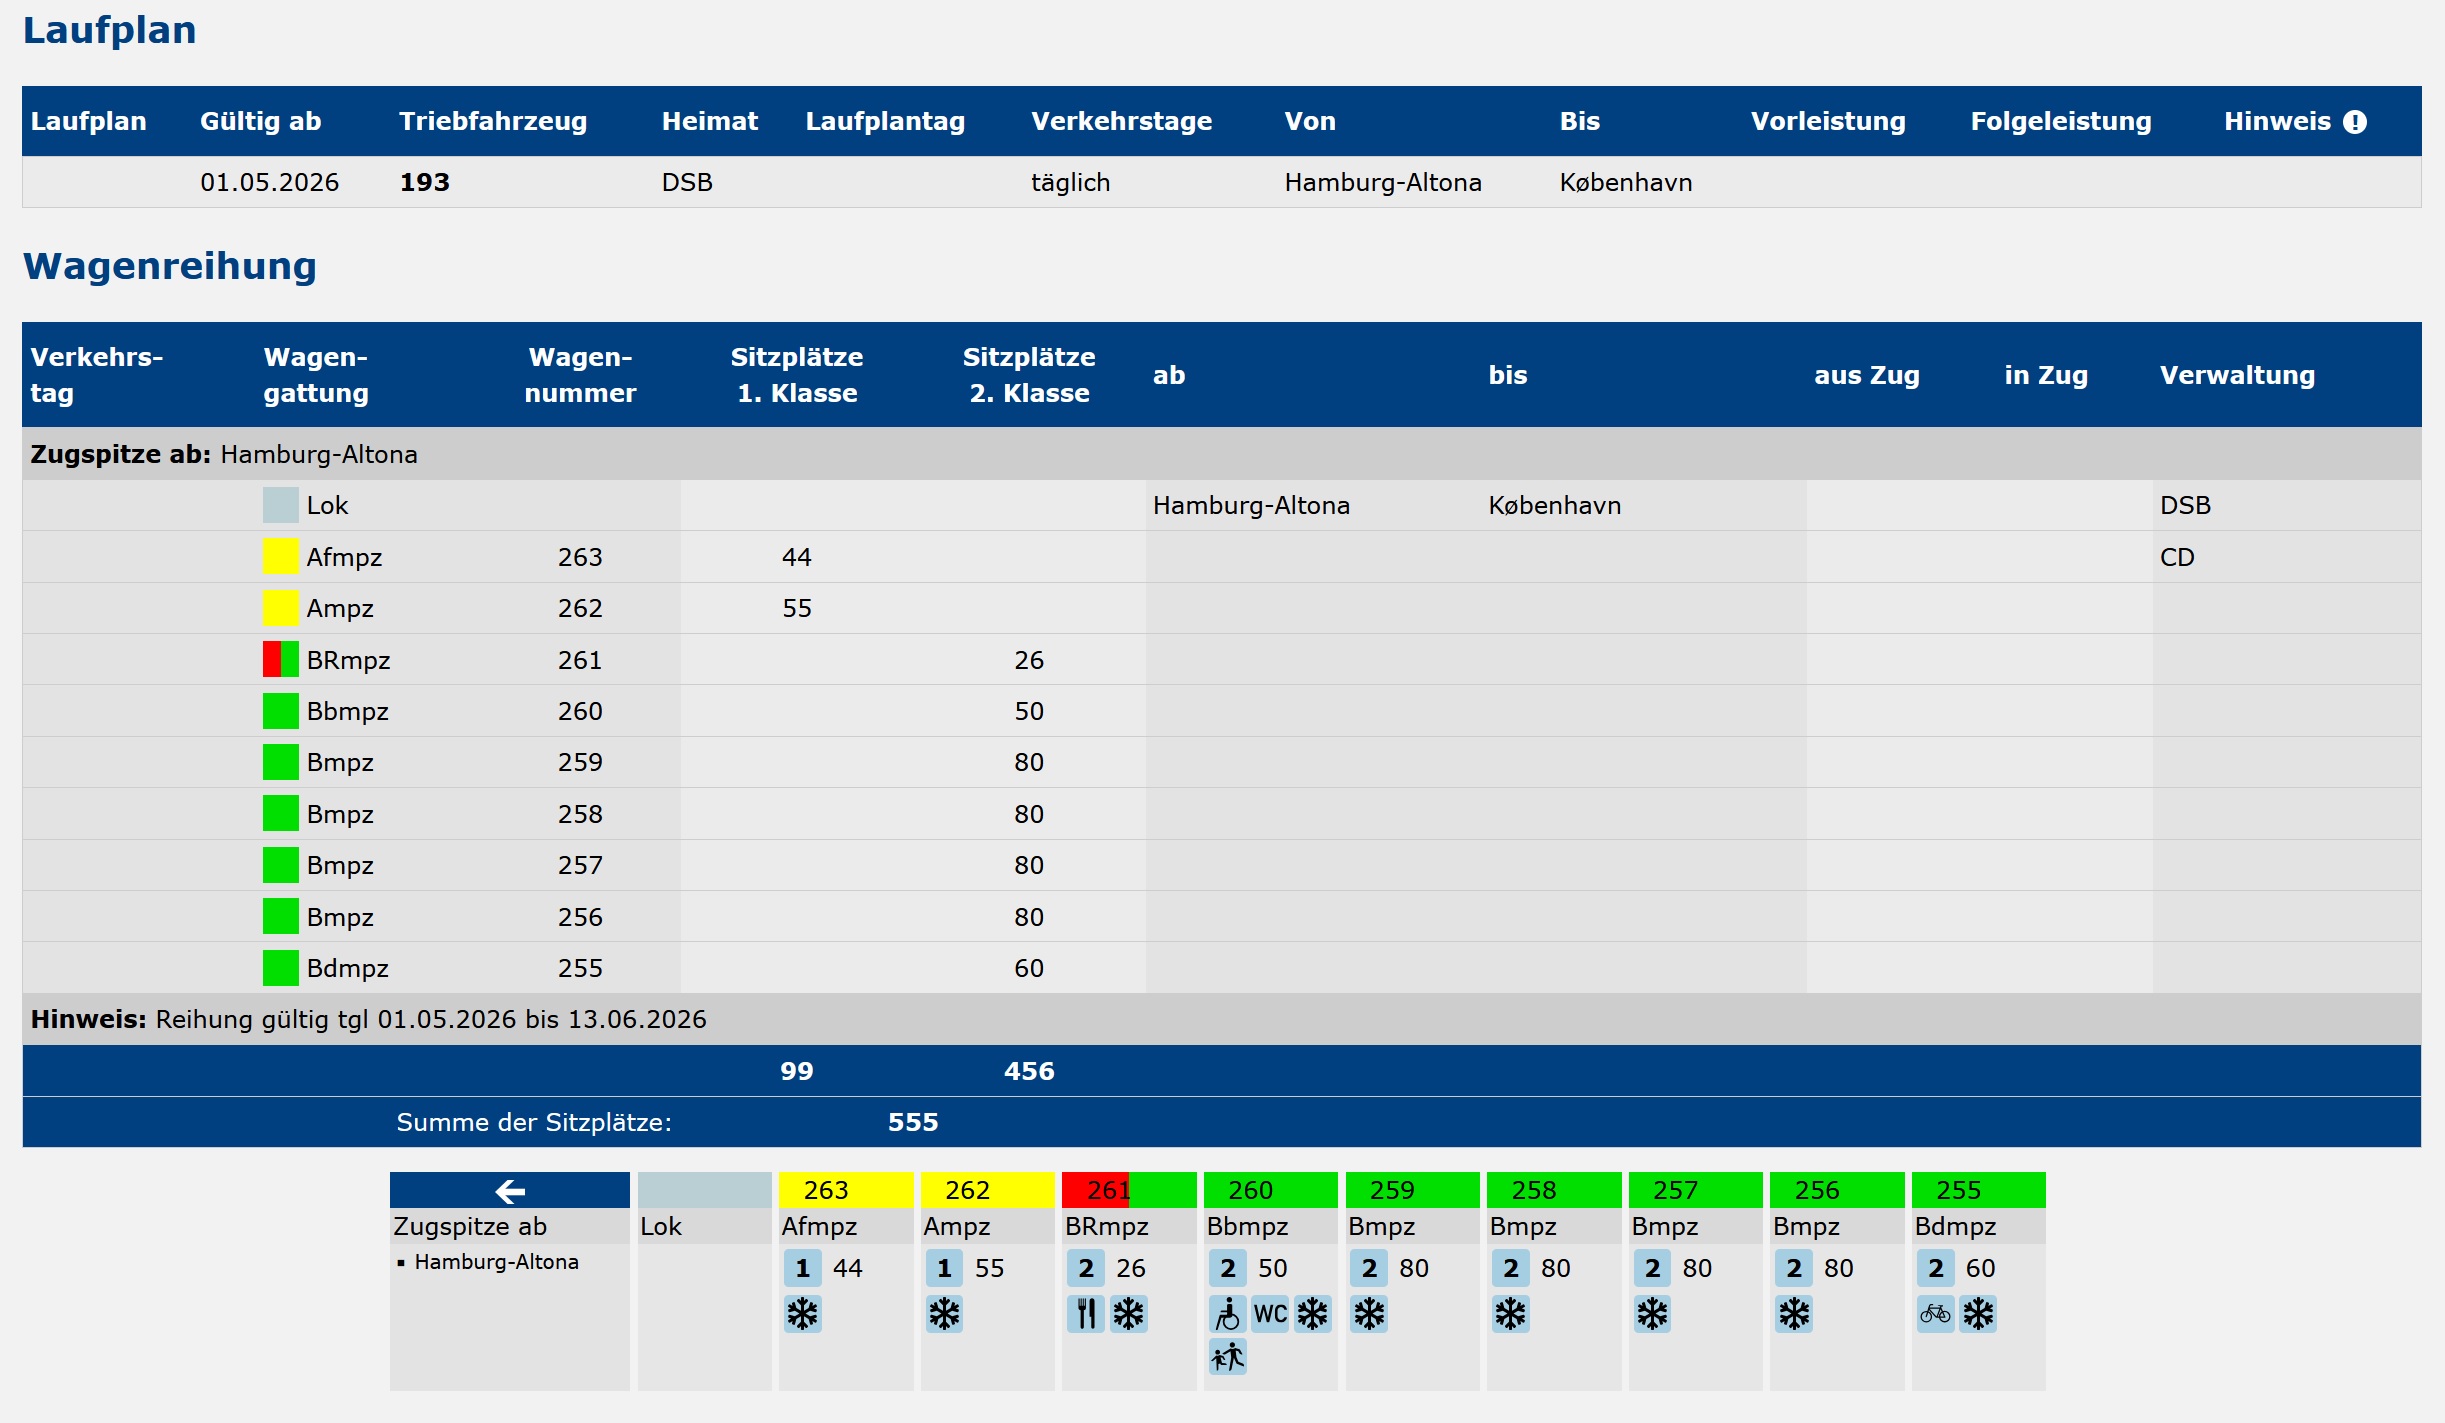2445x1423 pixels.
Task: Click the family/children icon on wagon 260
Action: coord(1228,1357)
